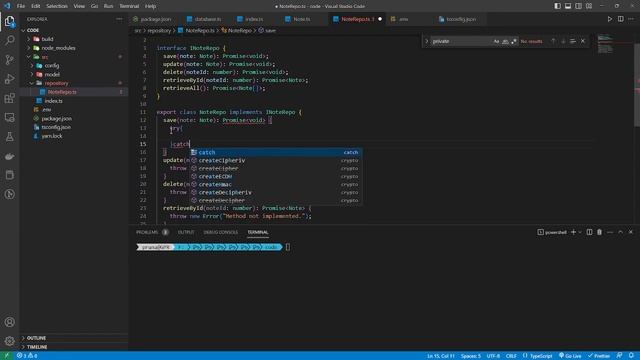Switch to the PROBLEMS panel tab
Image resolution: width=640 pixels, height=360 pixels.
(x=147, y=232)
